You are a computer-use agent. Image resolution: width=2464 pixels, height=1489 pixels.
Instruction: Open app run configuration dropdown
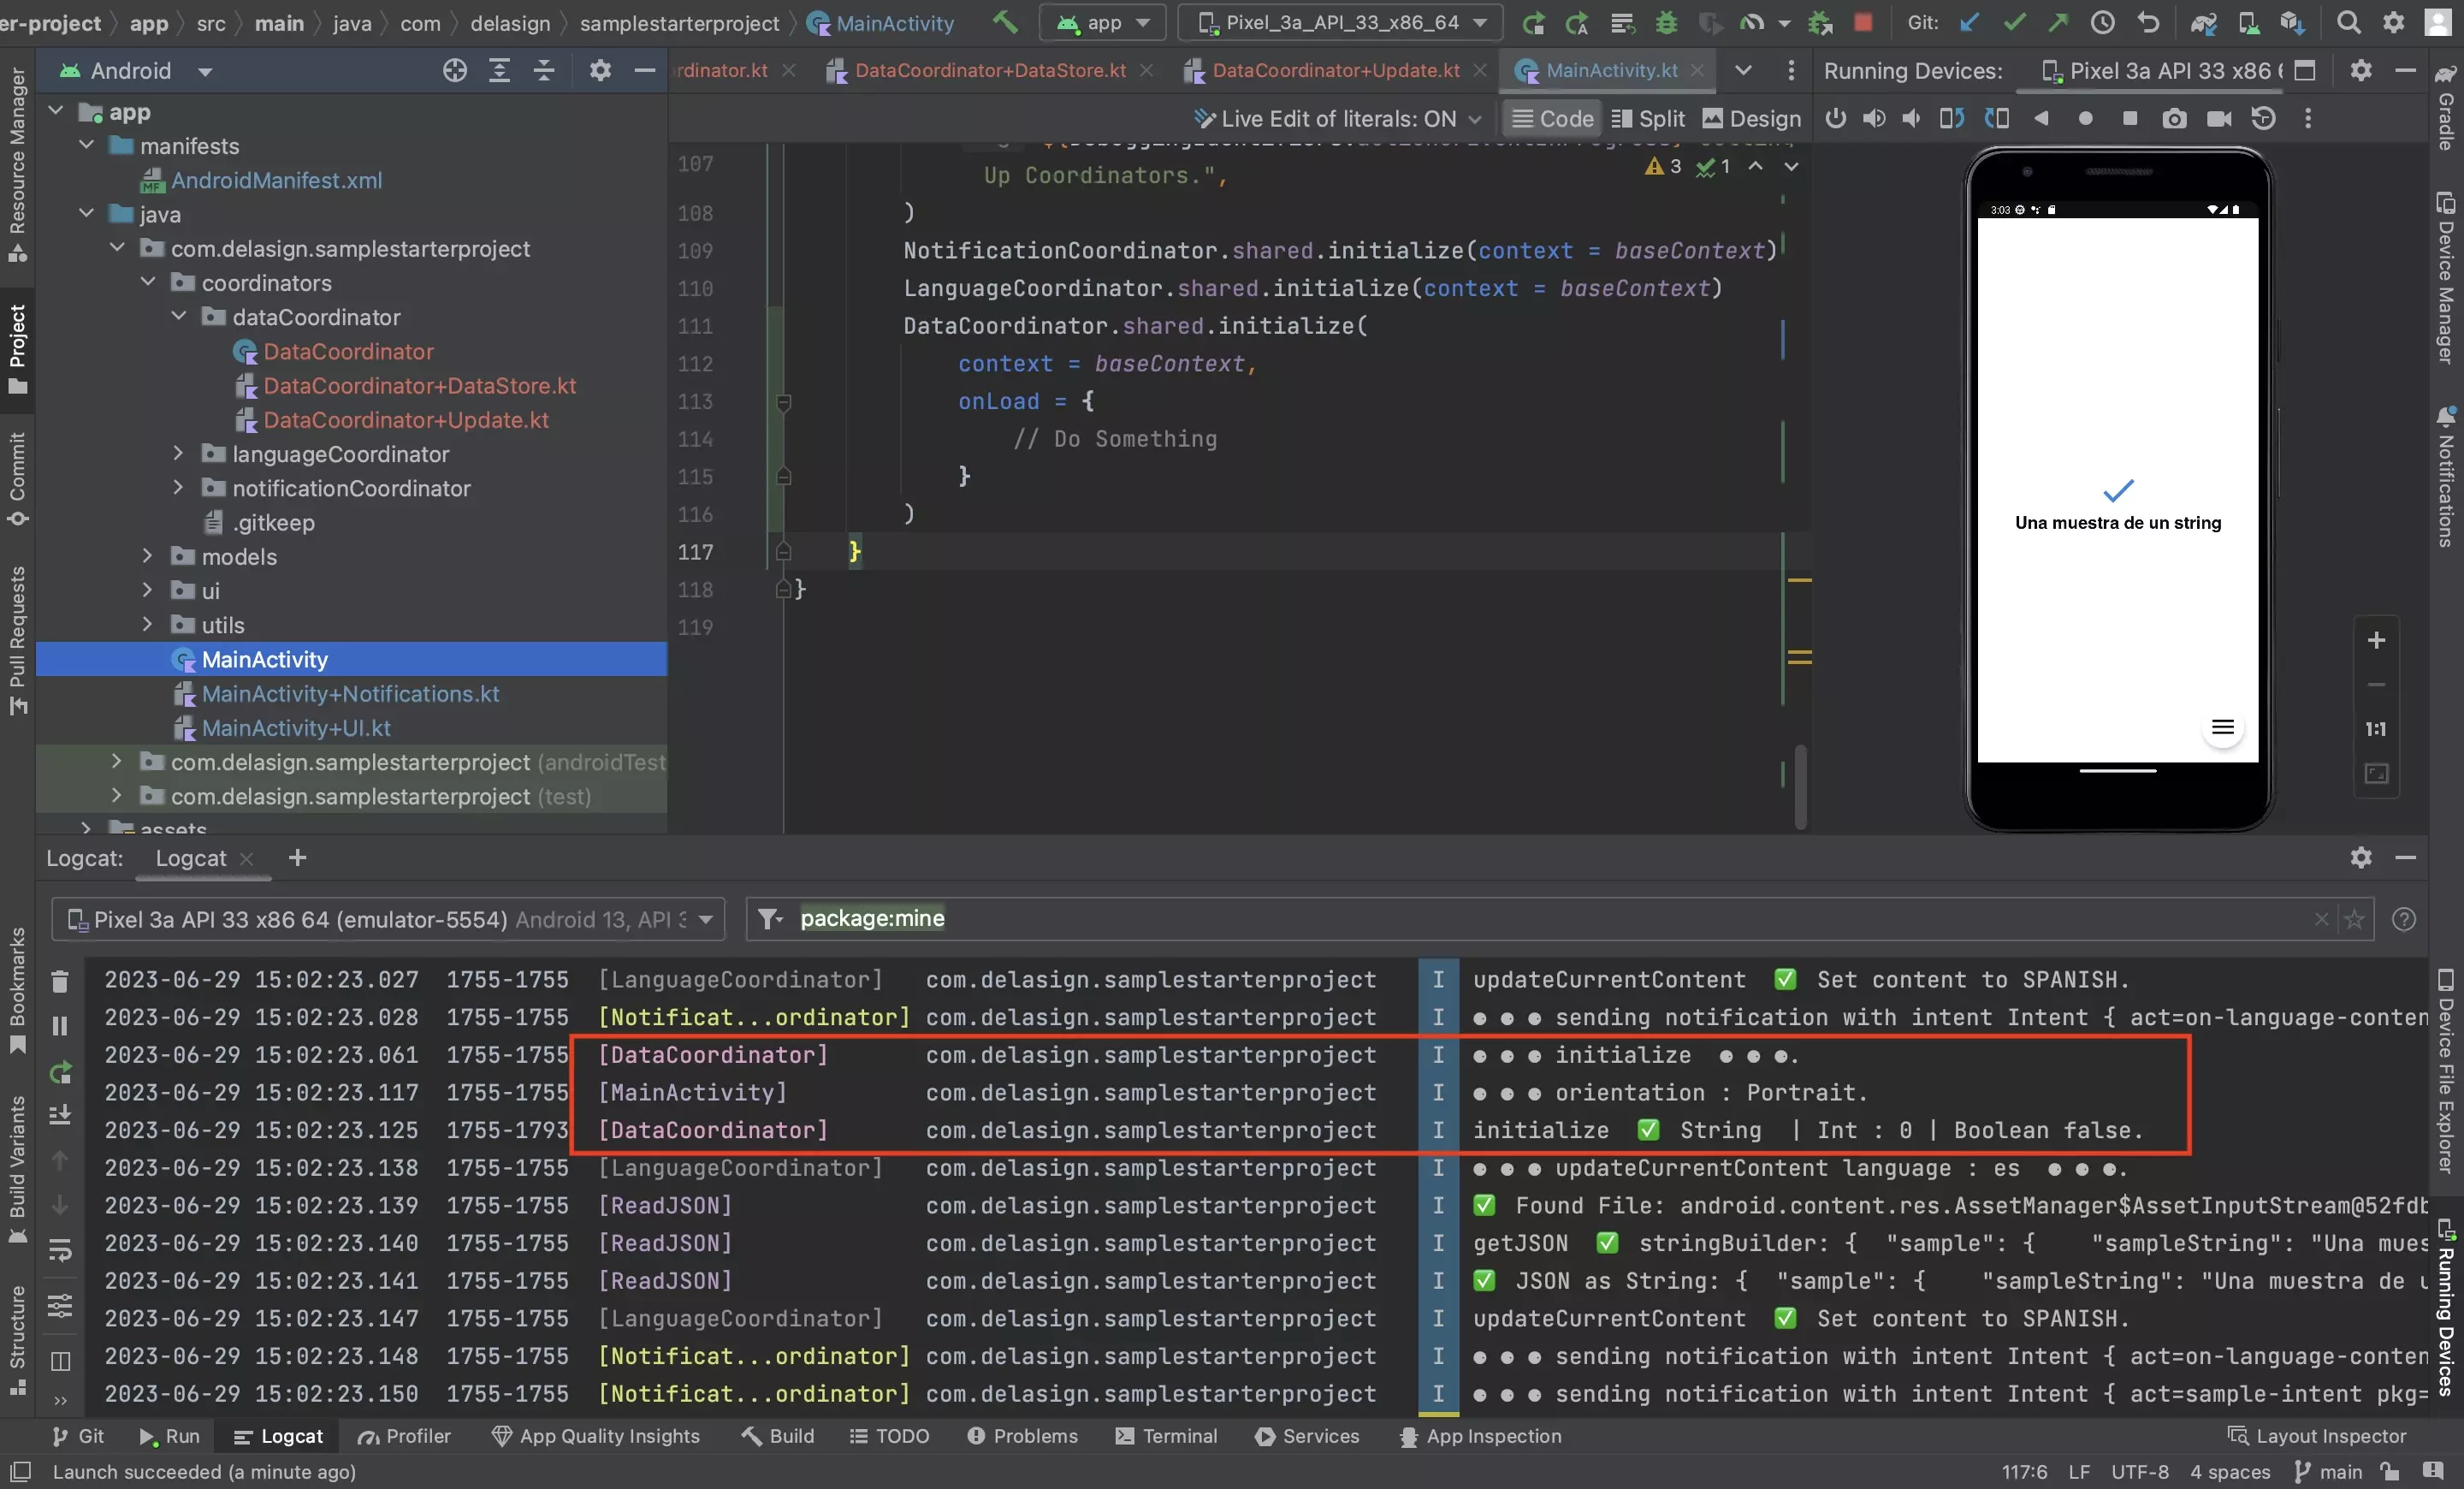1103,22
